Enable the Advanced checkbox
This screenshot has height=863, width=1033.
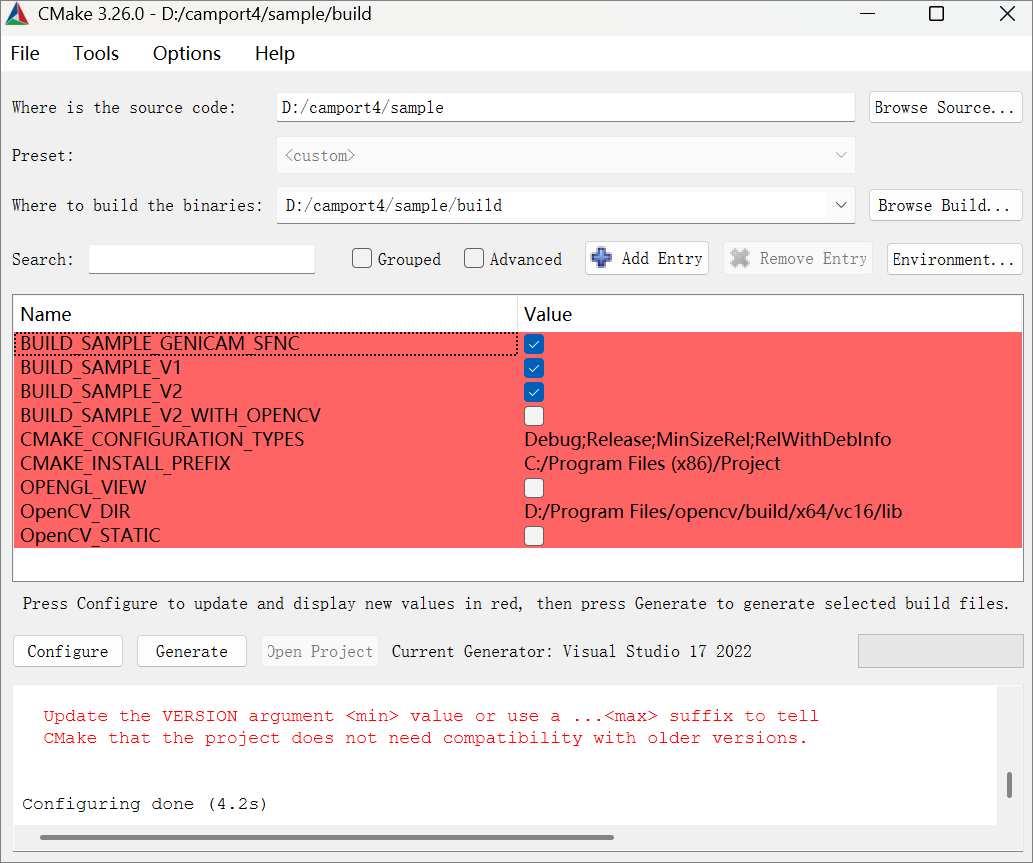pyautogui.click(x=474, y=258)
